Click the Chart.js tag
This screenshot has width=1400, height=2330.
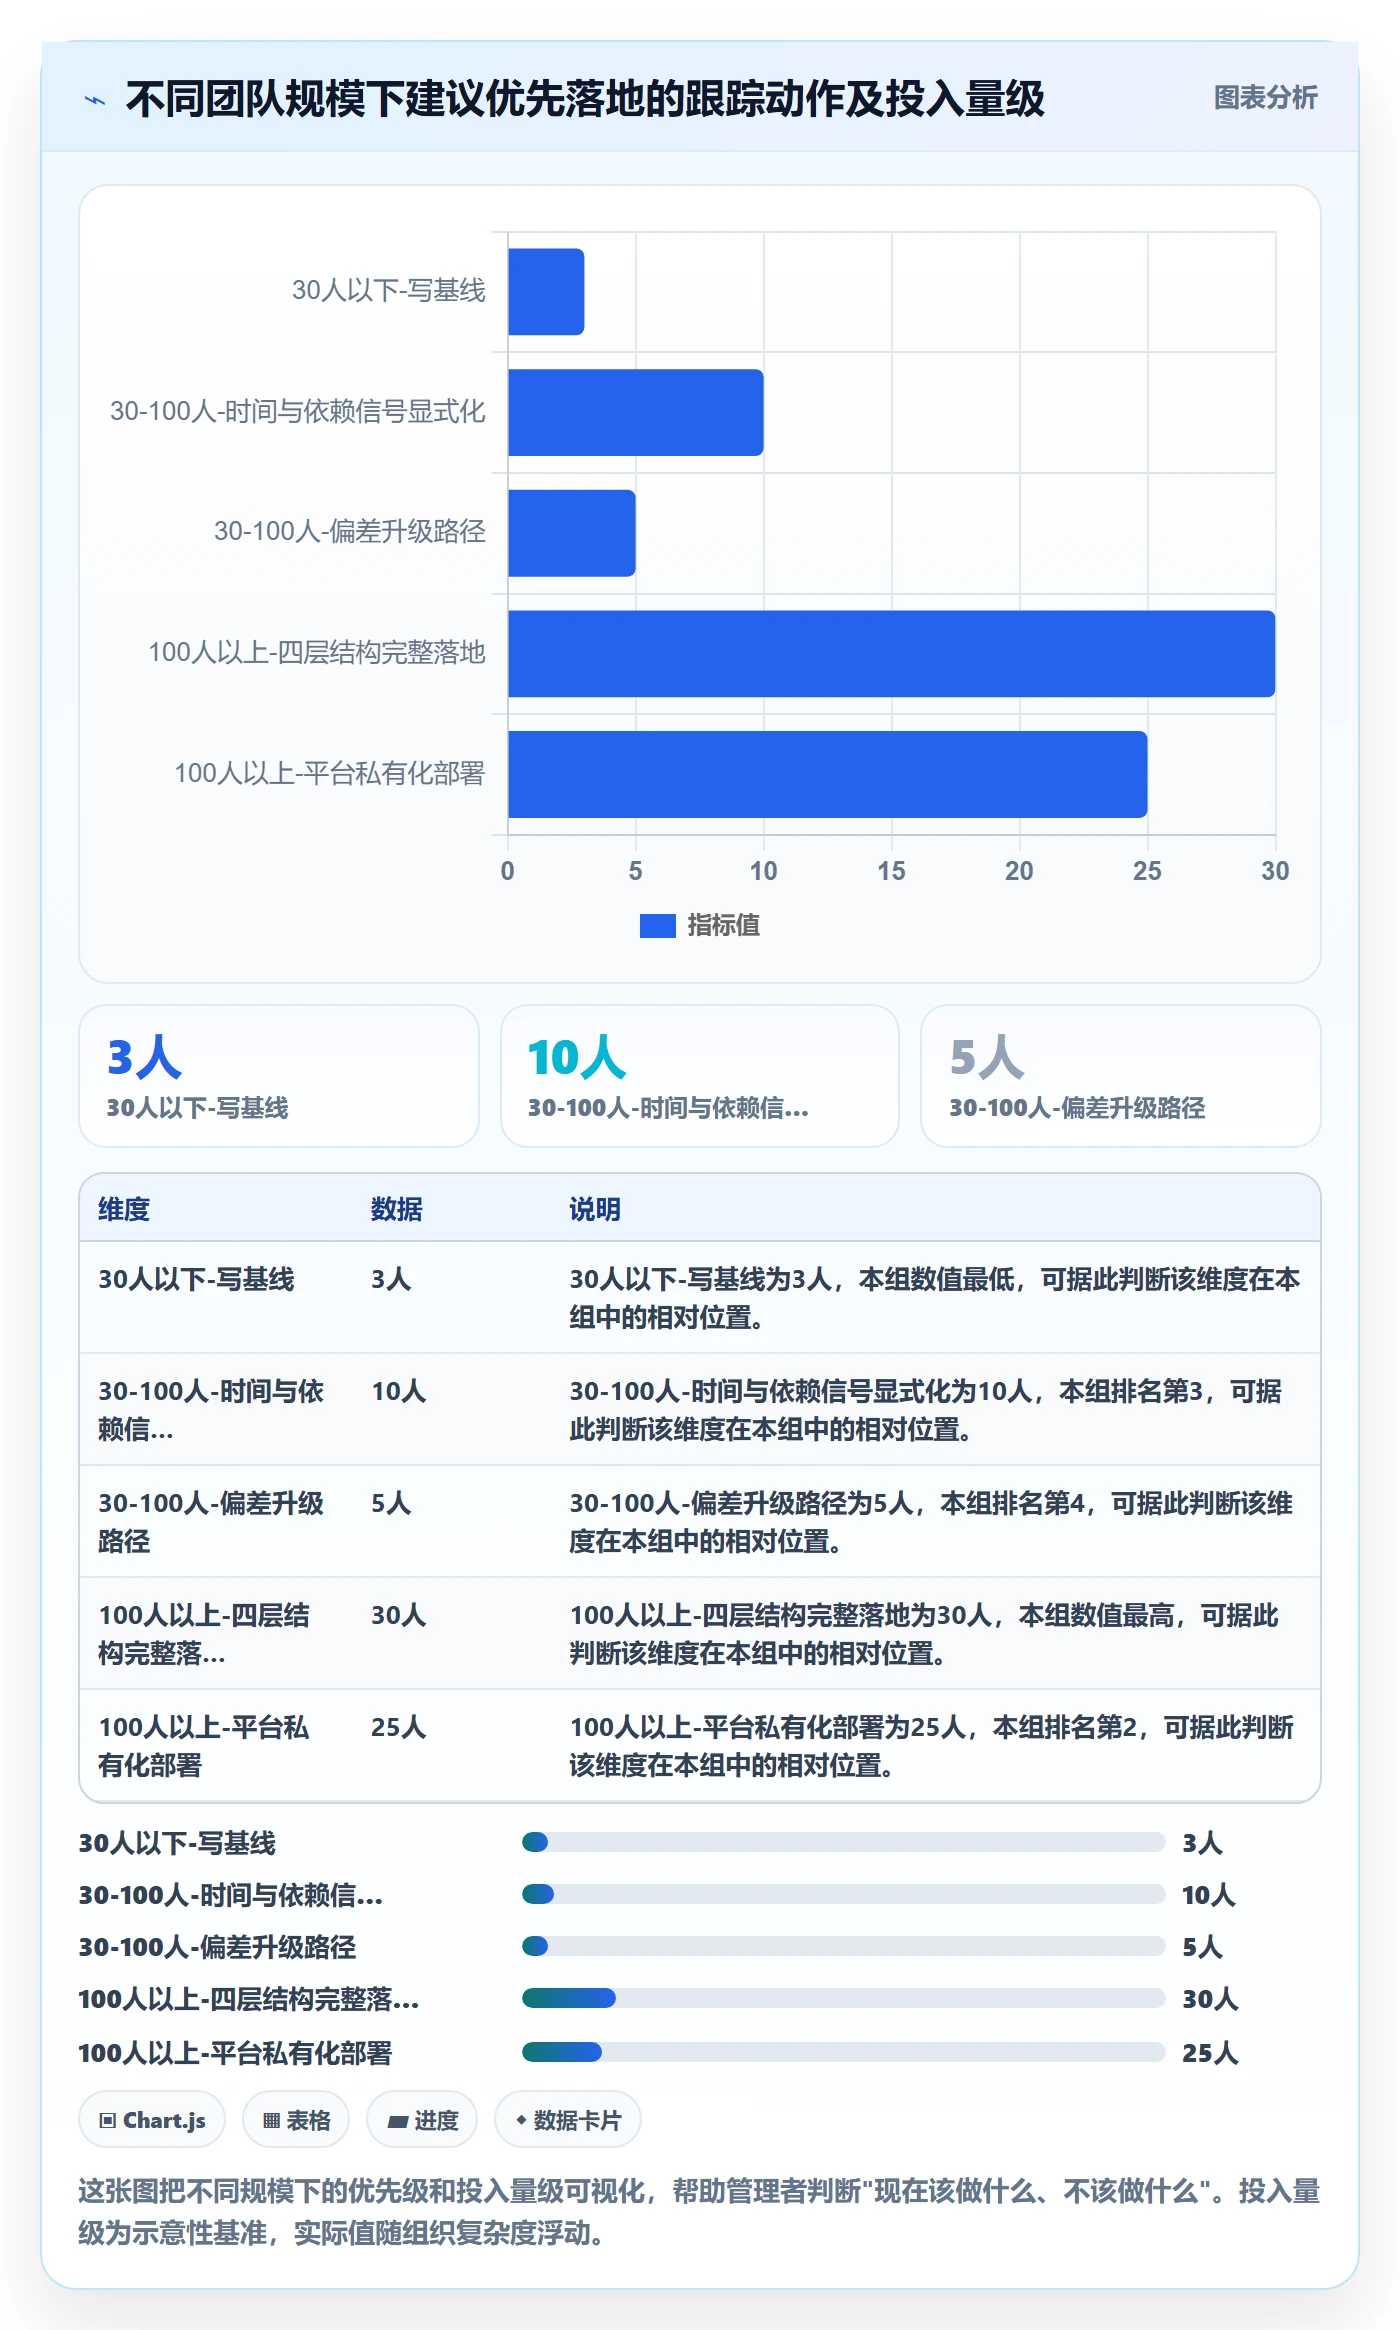point(152,2120)
